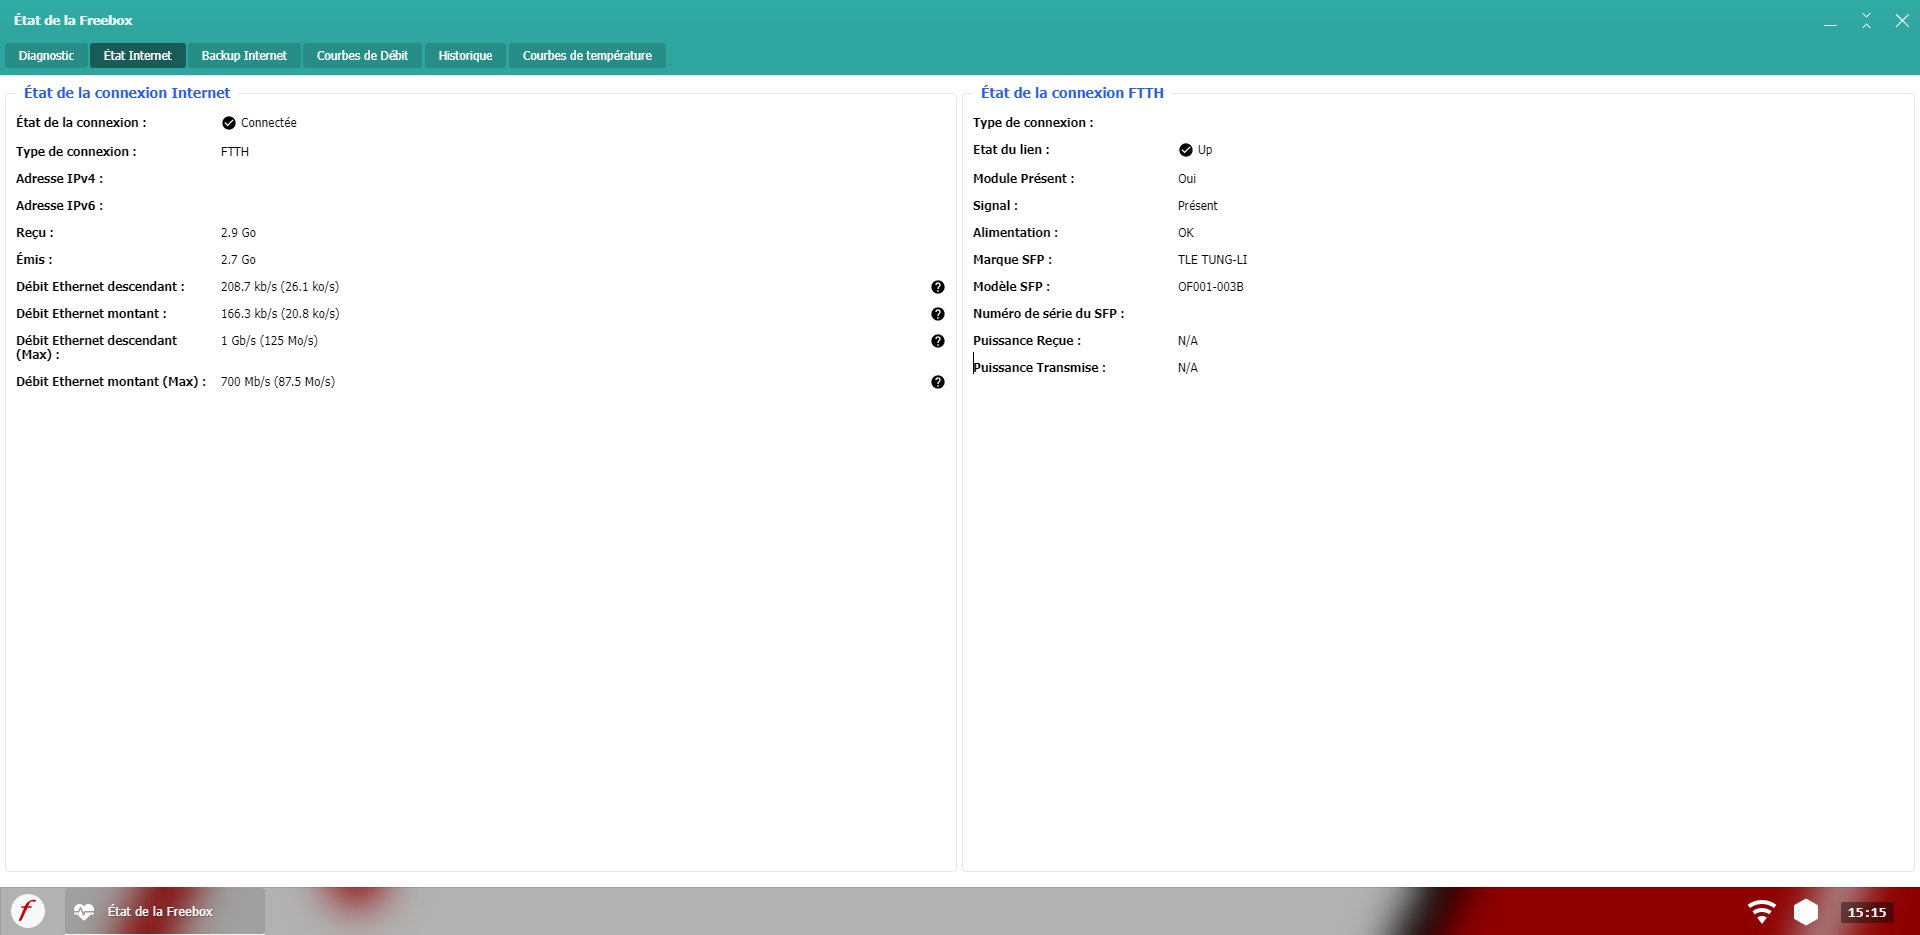Click the Marque SFP label
Viewport: 1920px width, 935px height.
pos(1012,260)
